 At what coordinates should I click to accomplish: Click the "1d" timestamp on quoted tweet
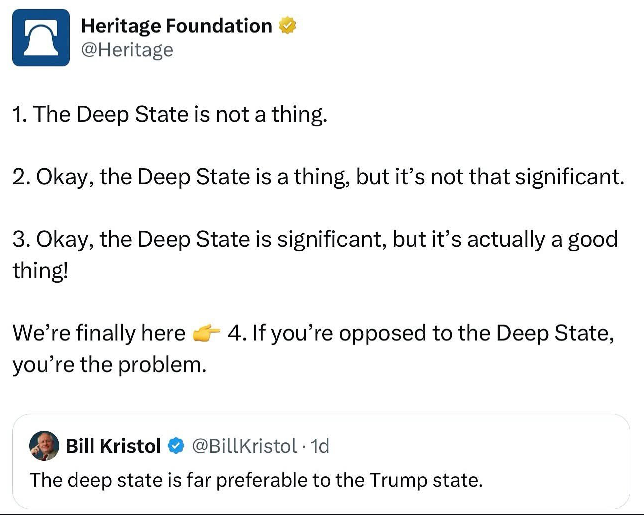pyautogui.click(x=320, y=446)
